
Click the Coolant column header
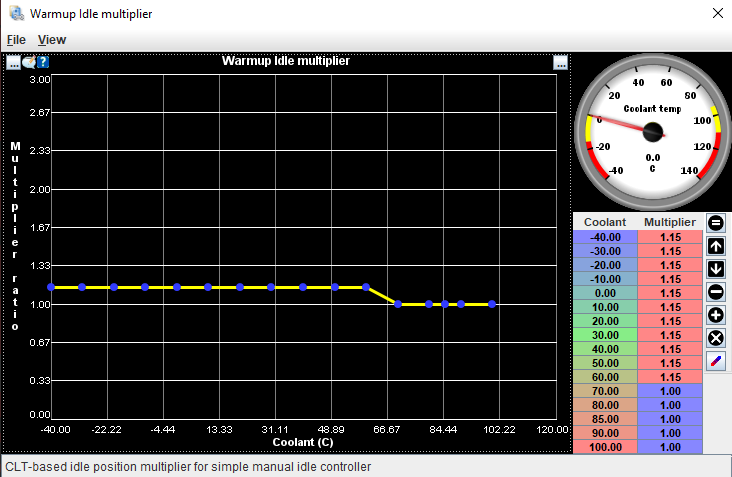(605, 222)
